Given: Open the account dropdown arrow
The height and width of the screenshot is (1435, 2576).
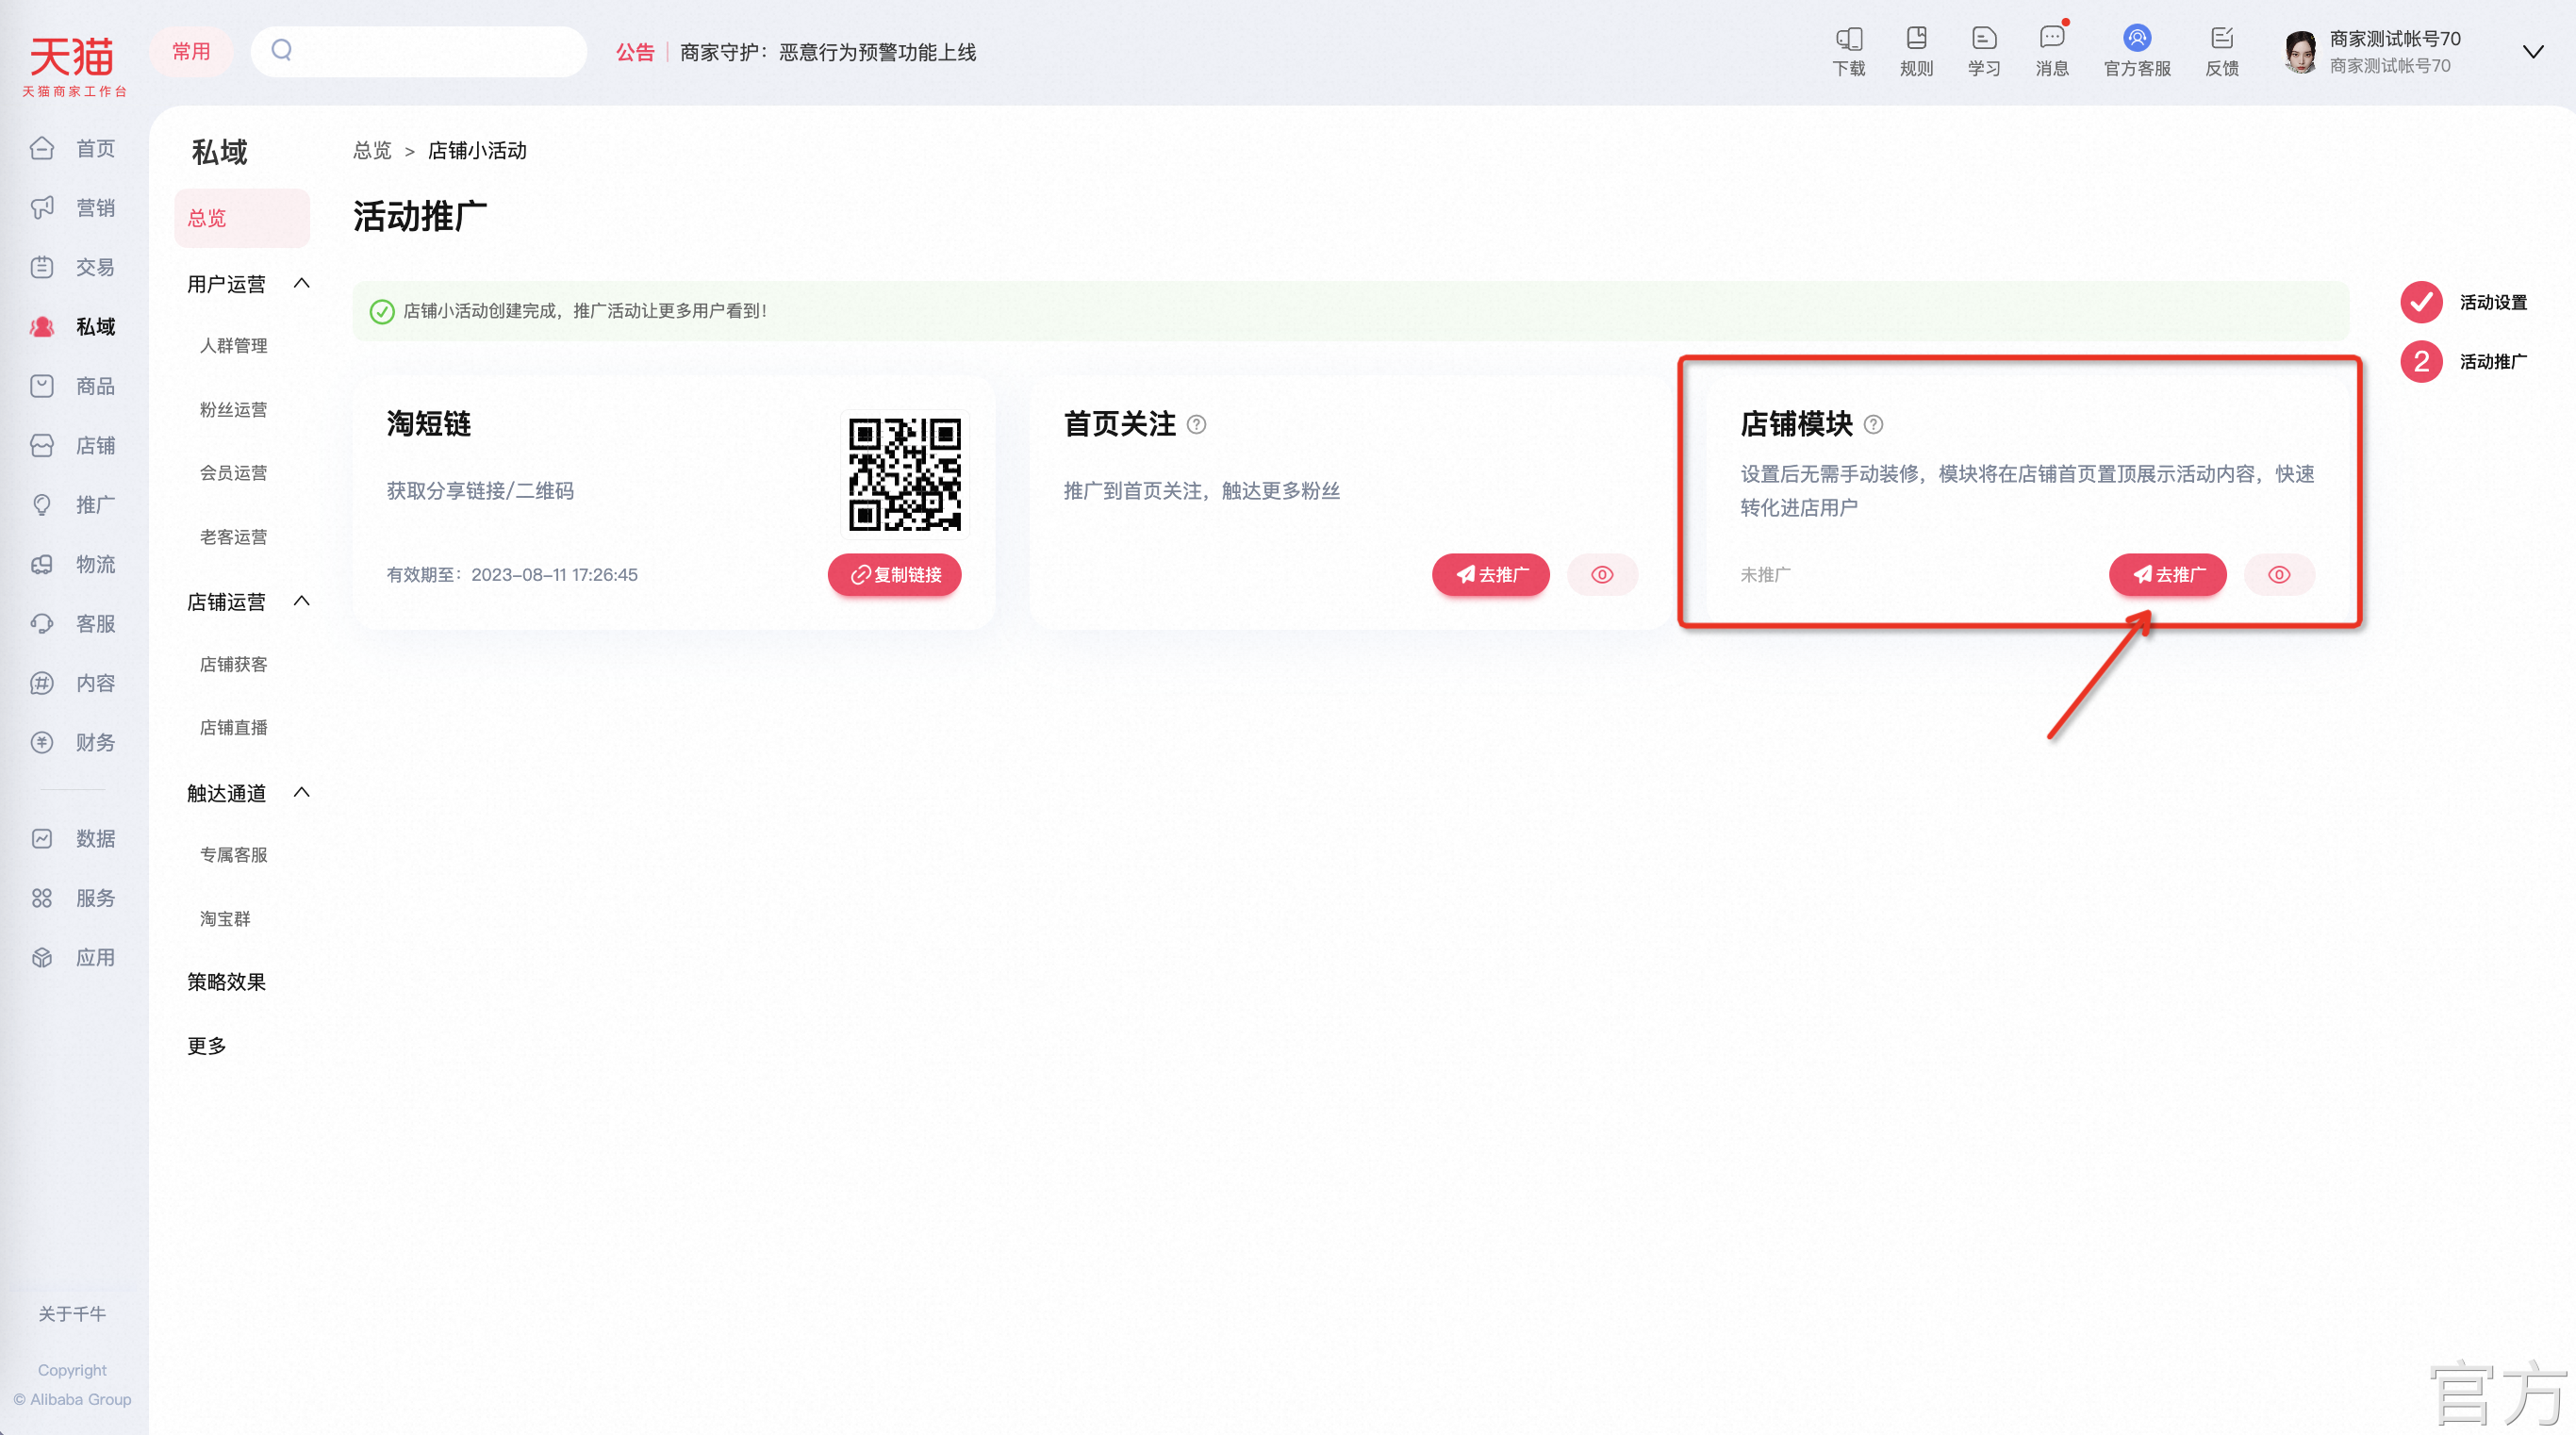Looking at the screenshot, I should tap(2532, 52).
